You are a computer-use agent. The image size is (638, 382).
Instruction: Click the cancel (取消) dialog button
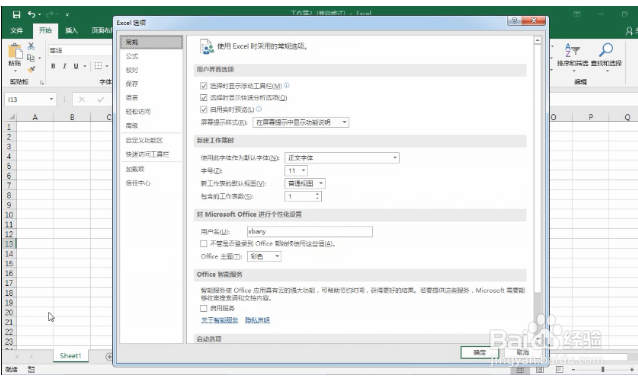click(x=522, y=352)
